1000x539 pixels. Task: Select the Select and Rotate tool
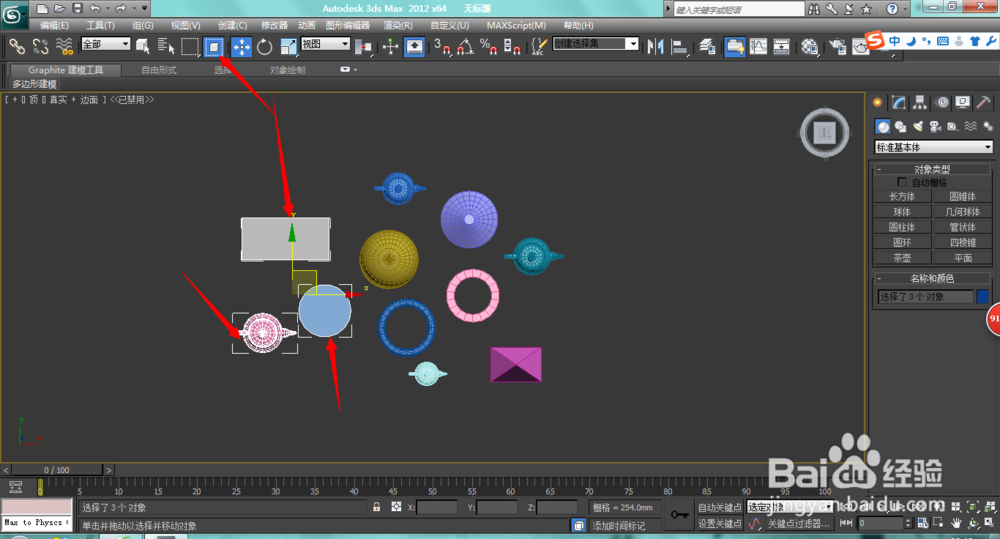[x=265, y=47]
